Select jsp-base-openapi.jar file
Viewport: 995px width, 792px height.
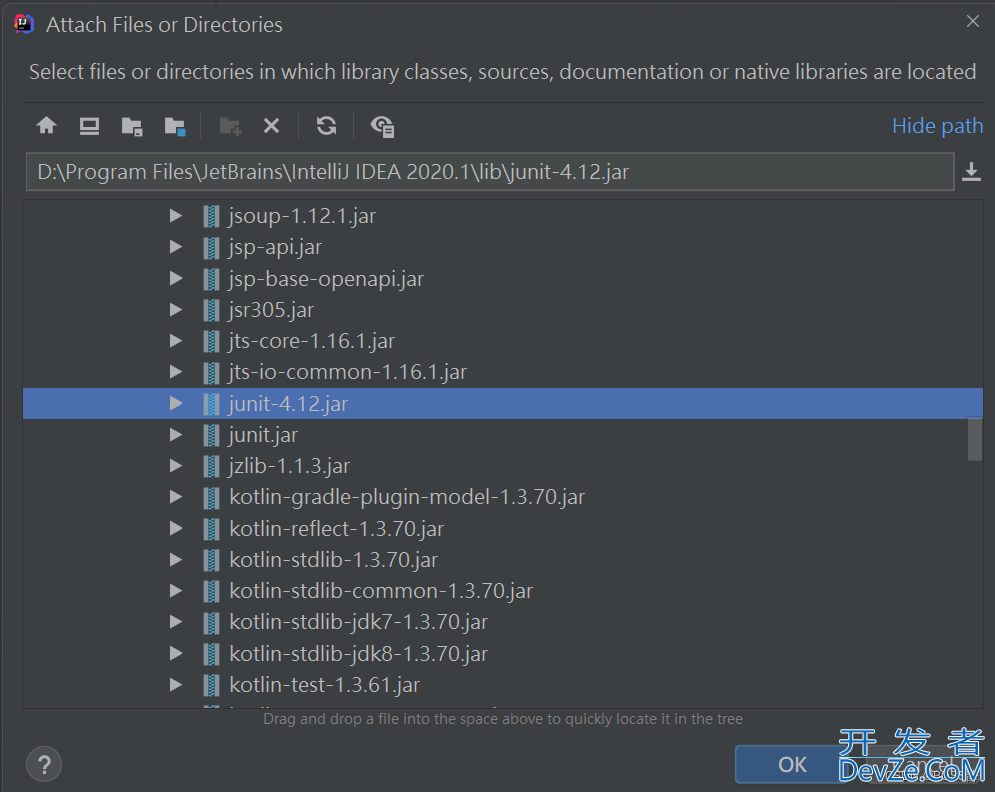tap(326, 279)
